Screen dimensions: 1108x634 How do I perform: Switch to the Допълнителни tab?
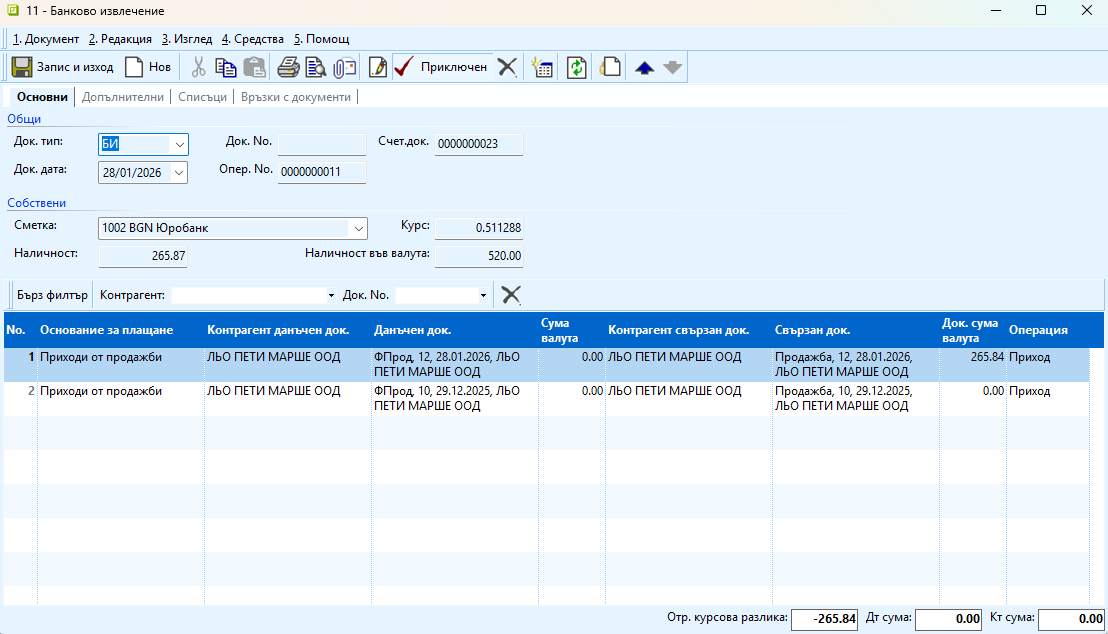pyautogui.click(x=122, y=97)
